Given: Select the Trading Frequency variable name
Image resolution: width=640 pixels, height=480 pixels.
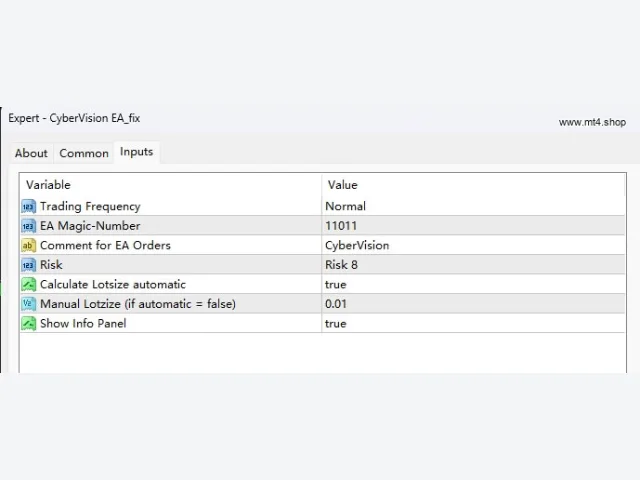Looking at the screenshot, I should pos(90,207).
